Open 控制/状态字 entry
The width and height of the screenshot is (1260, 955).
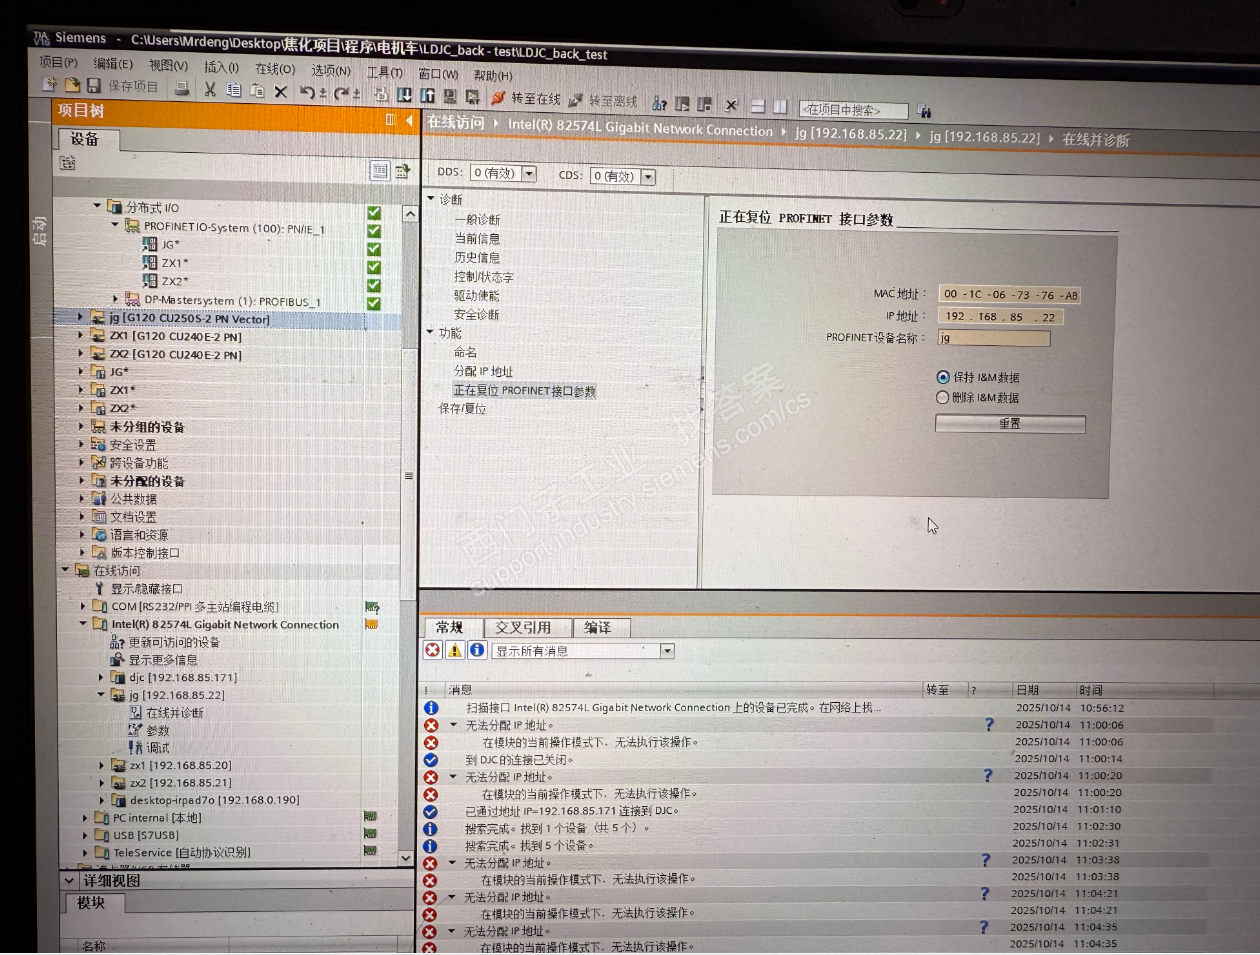pos(483,276)
